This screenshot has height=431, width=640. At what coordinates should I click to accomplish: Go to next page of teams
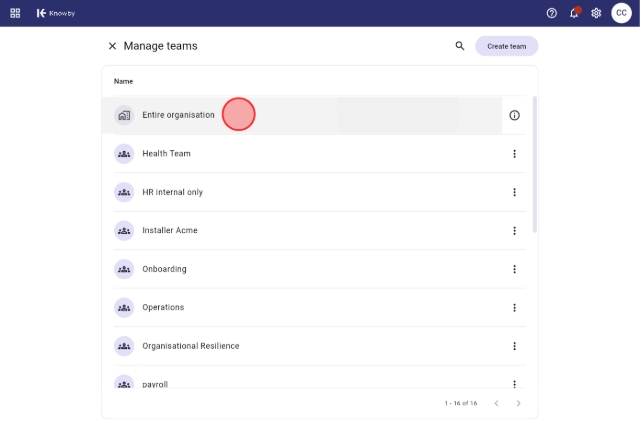click(x=518, y=403)
